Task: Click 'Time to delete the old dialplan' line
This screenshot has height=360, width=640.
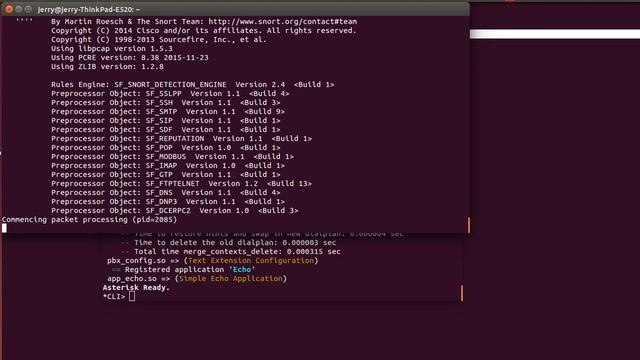Action: (x=229, y=243)
